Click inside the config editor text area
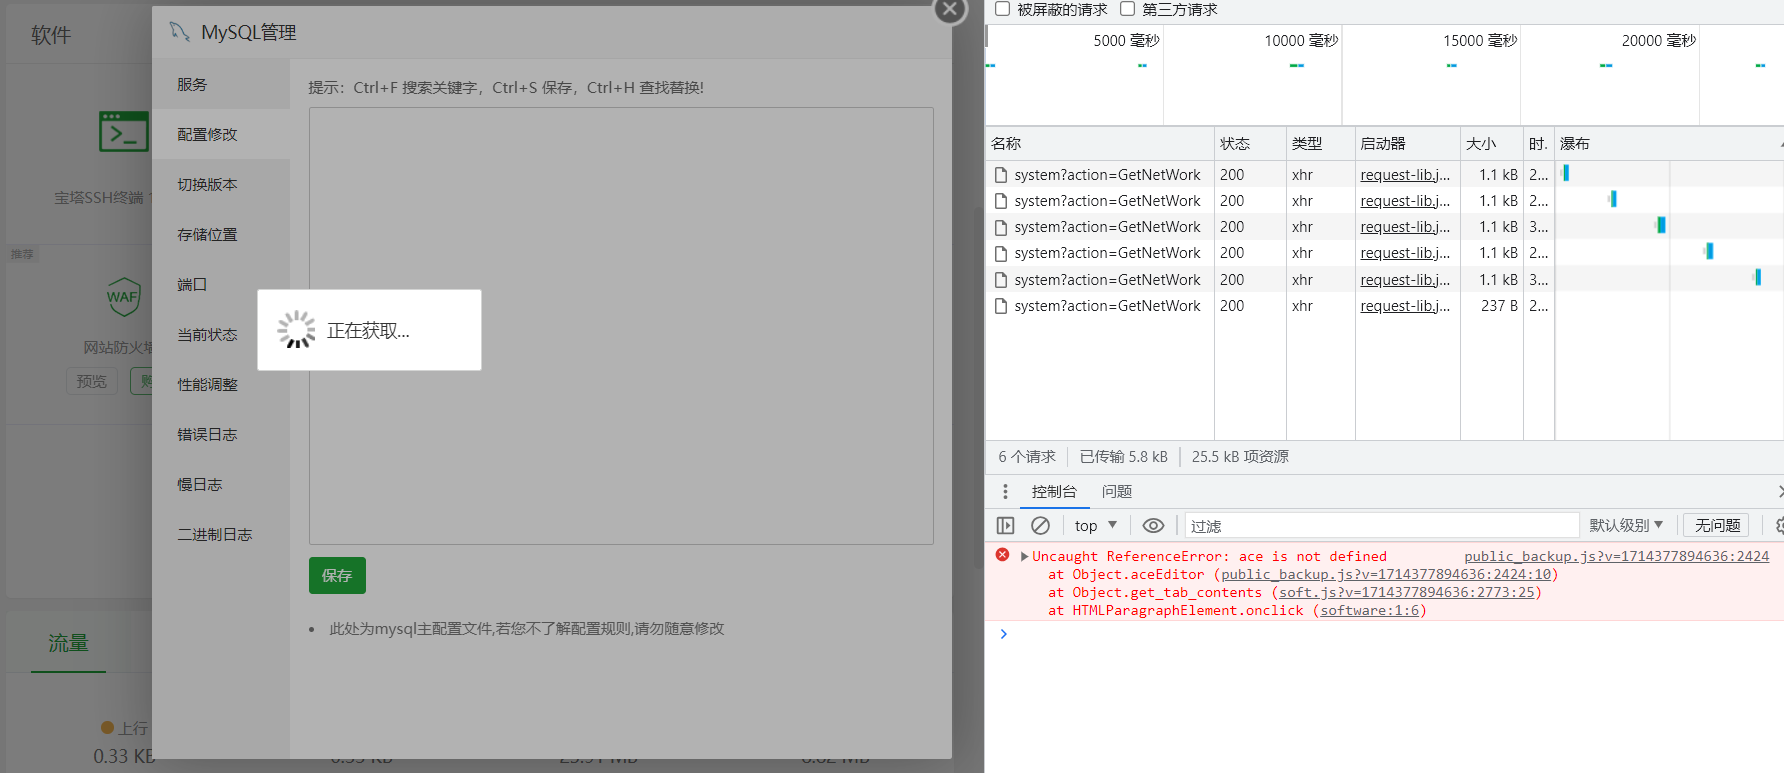The height and width of the screenshot is (773, 1784). [x=621, y=326]
